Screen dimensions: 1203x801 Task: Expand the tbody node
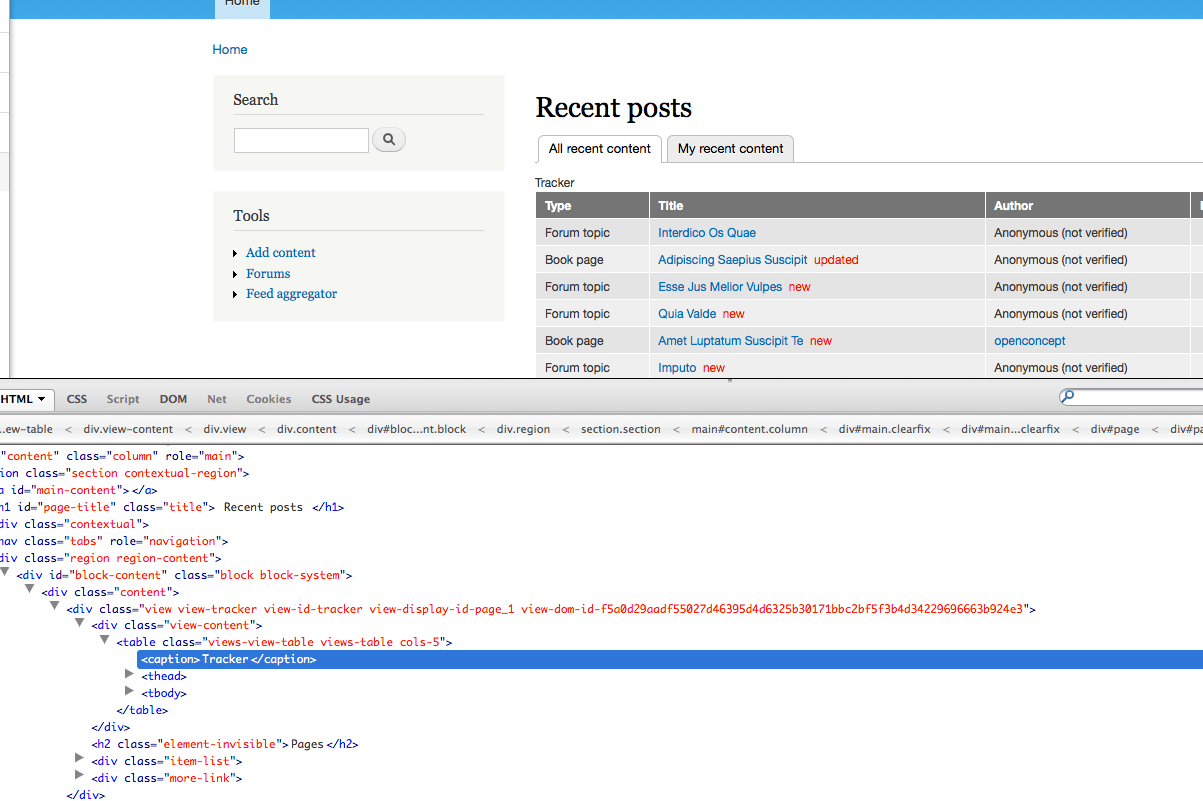point(130,692)
